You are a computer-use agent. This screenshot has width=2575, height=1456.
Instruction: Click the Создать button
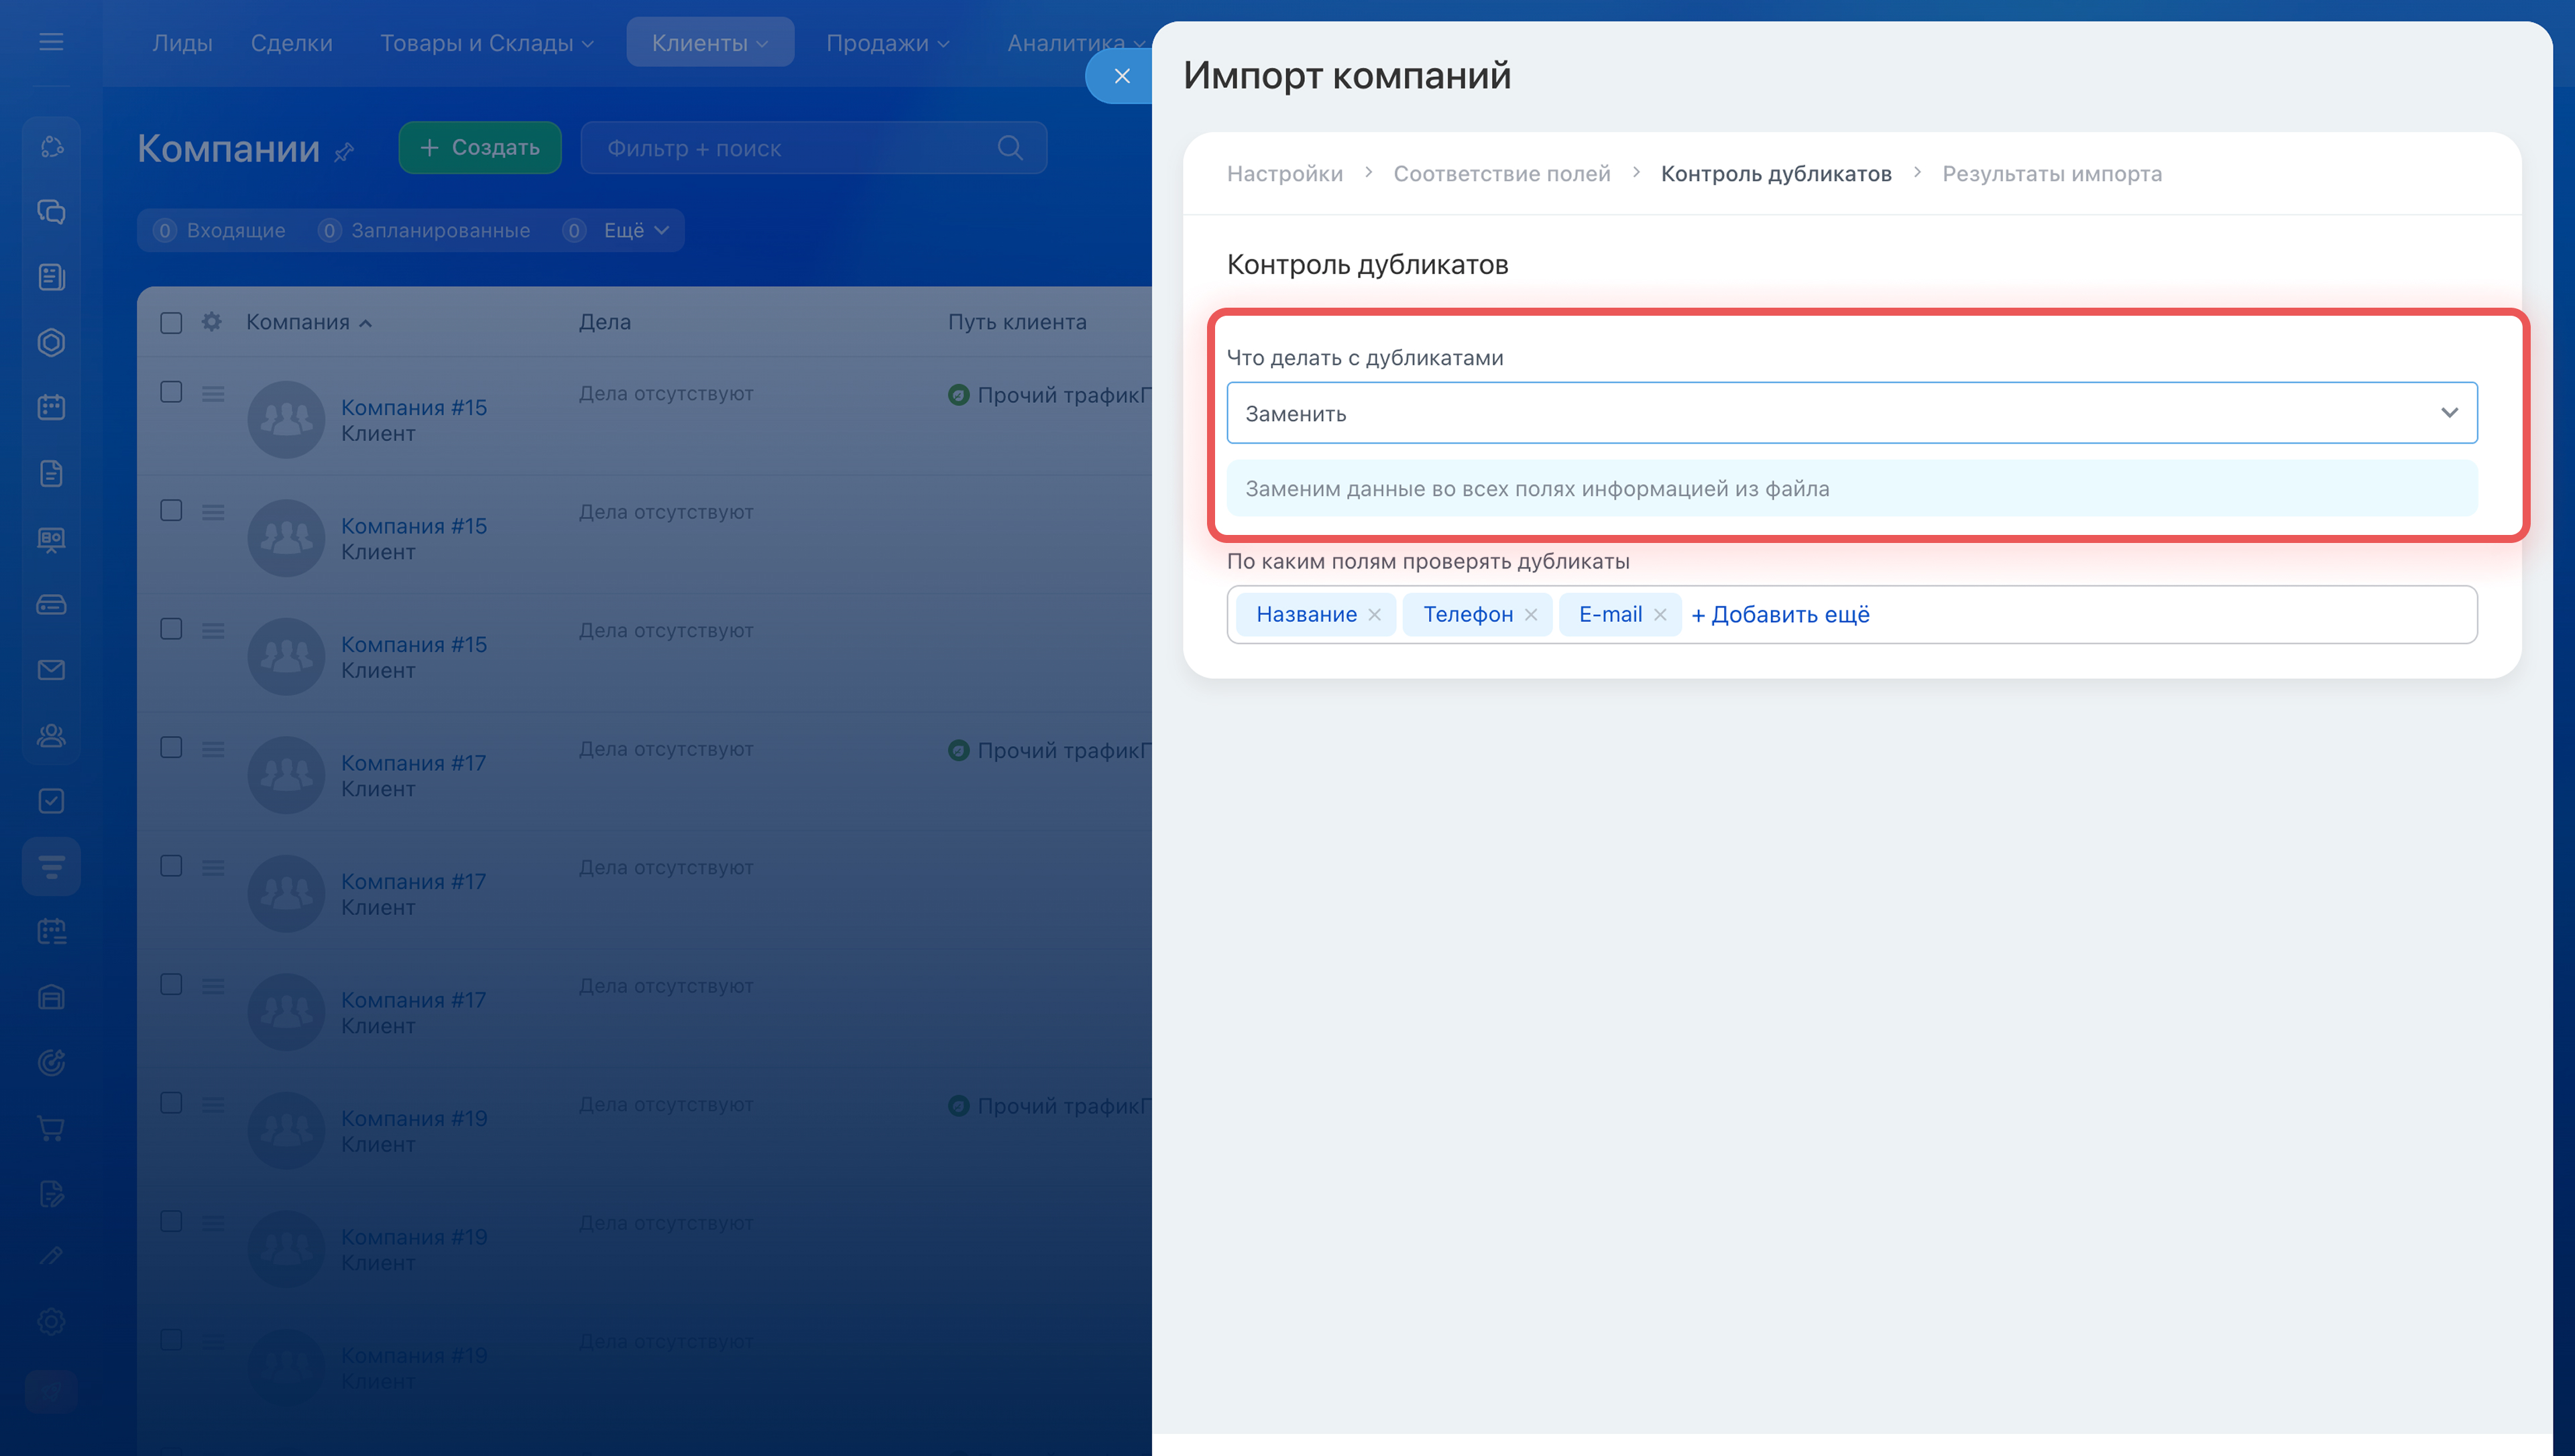479,148
